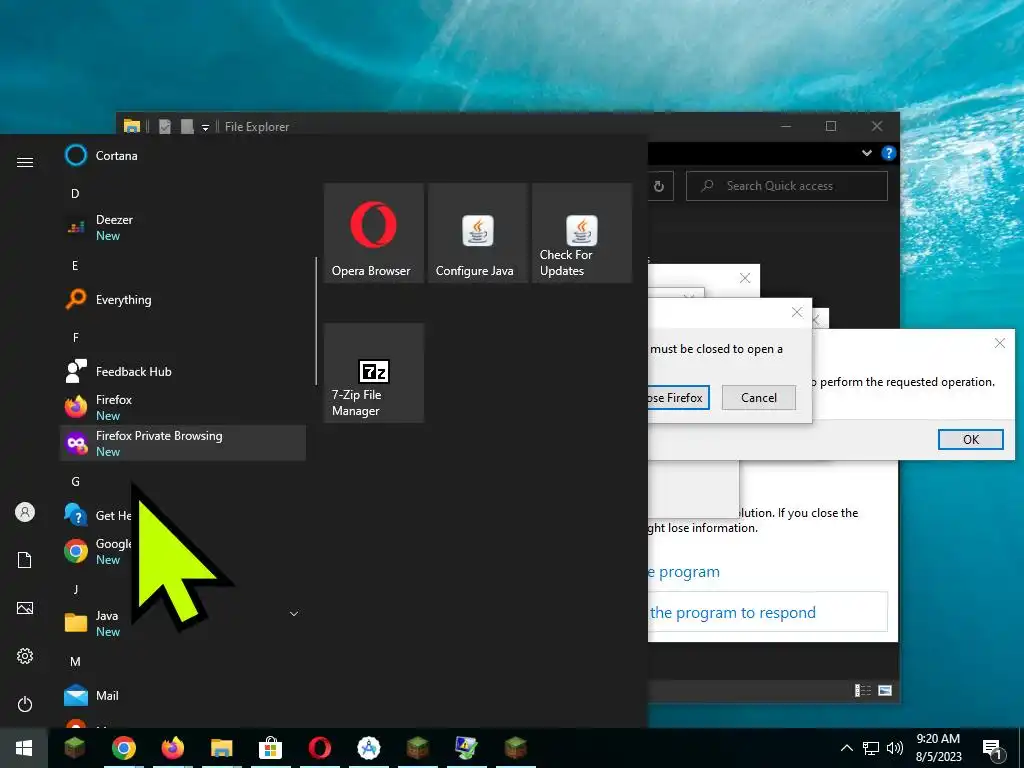Open File Explorer from the taskbar

click(221, 748)
